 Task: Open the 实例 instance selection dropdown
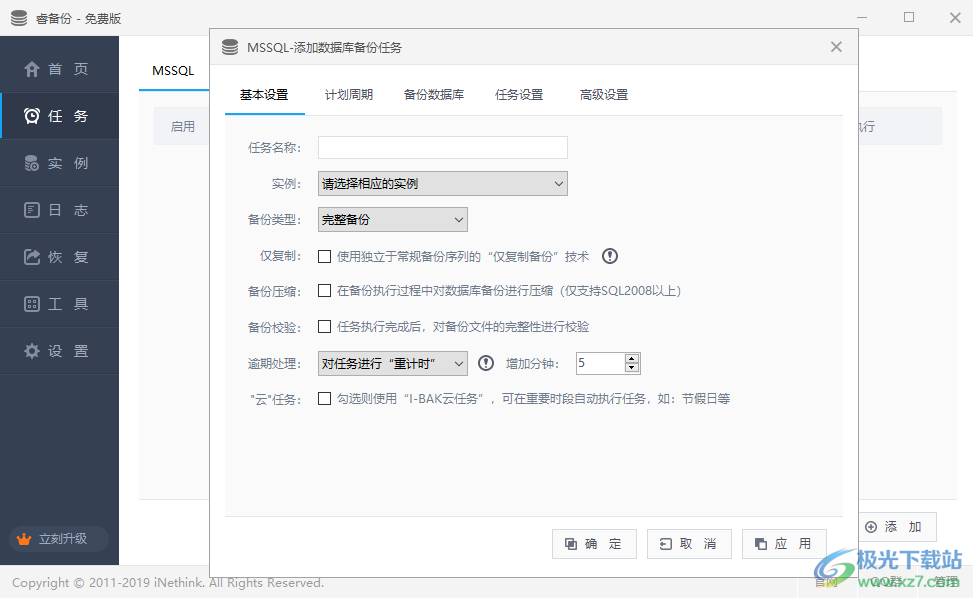click(x=442, y=184)
